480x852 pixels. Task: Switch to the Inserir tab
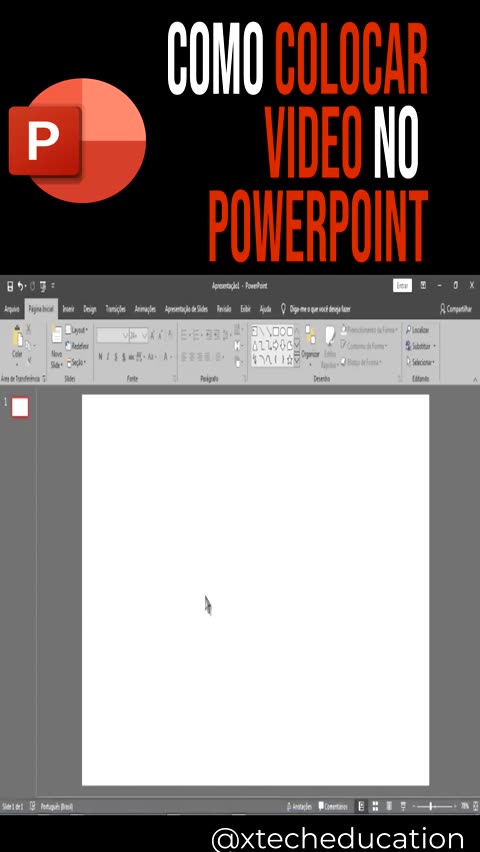68,309
